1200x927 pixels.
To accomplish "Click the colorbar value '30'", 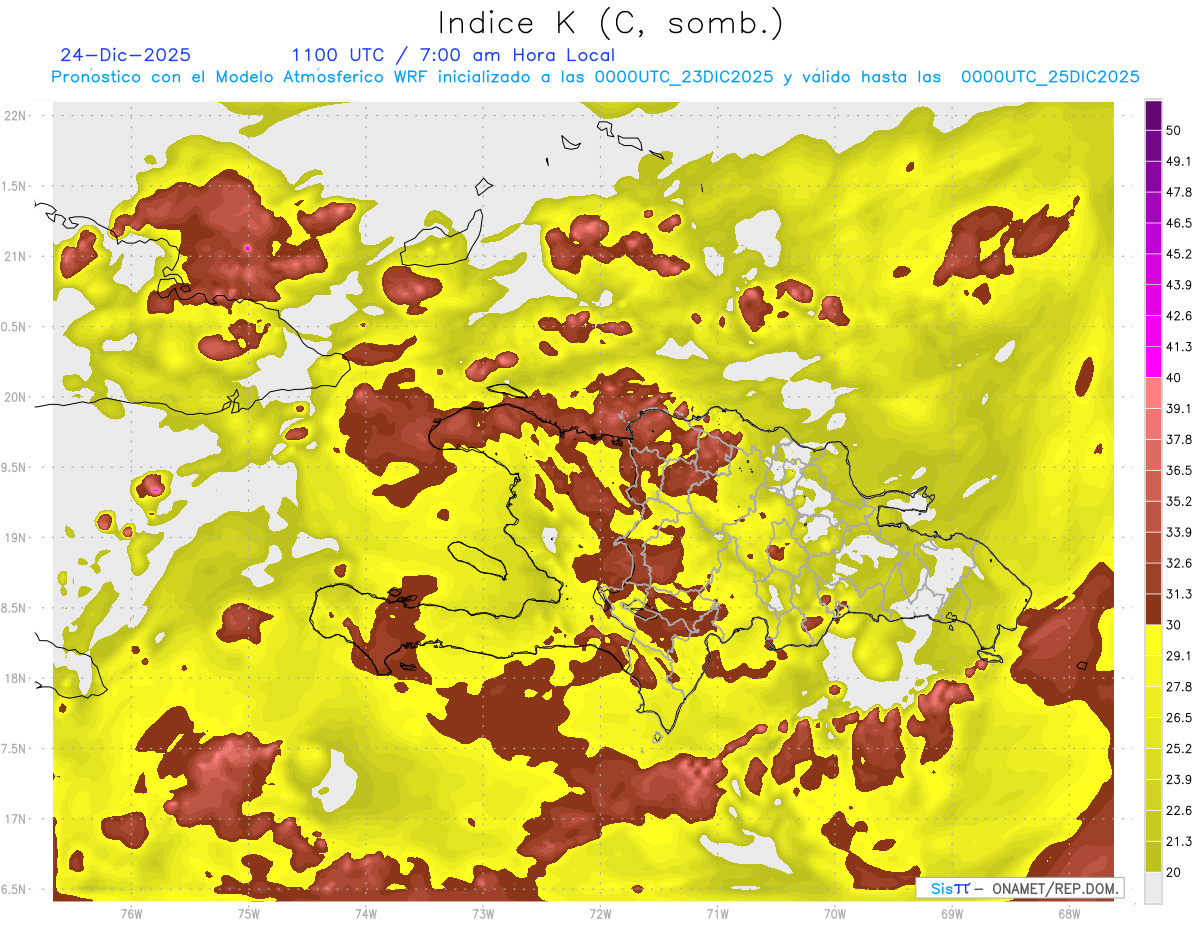I will point(1175,625).
